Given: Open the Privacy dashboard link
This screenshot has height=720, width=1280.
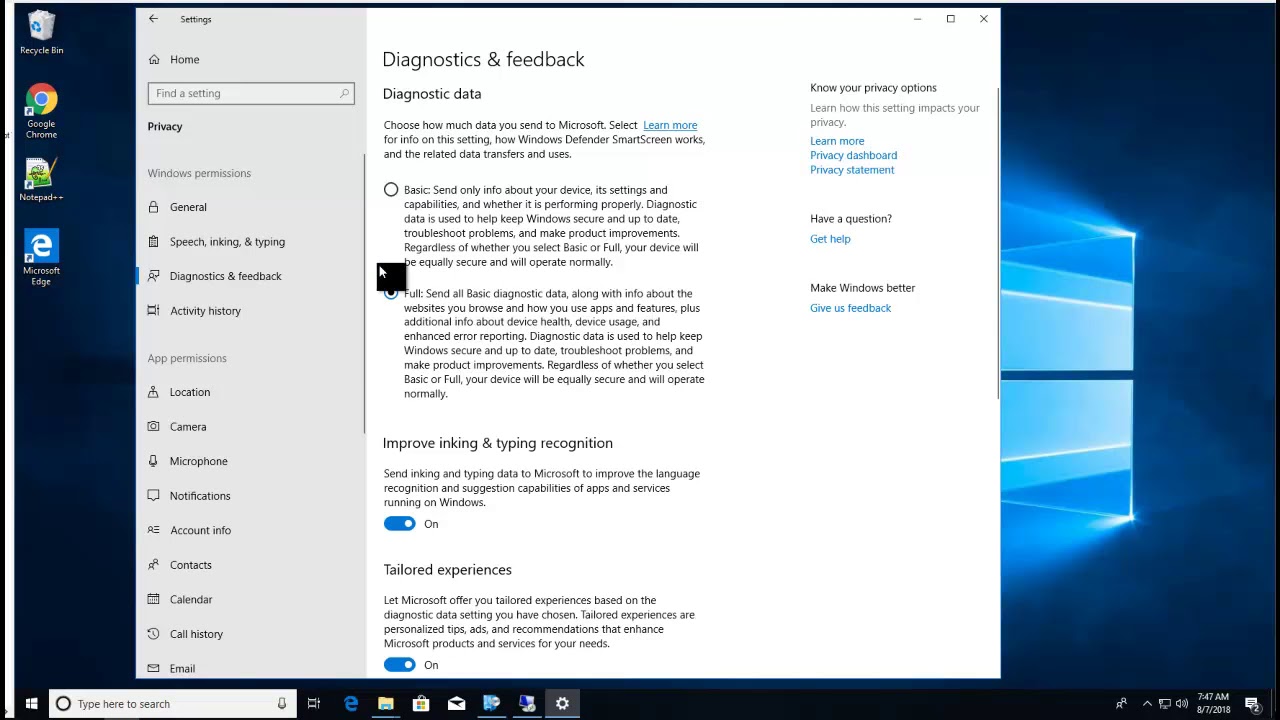Looking at the screenshot, I should pyautogui.click(x=853, y=155).
